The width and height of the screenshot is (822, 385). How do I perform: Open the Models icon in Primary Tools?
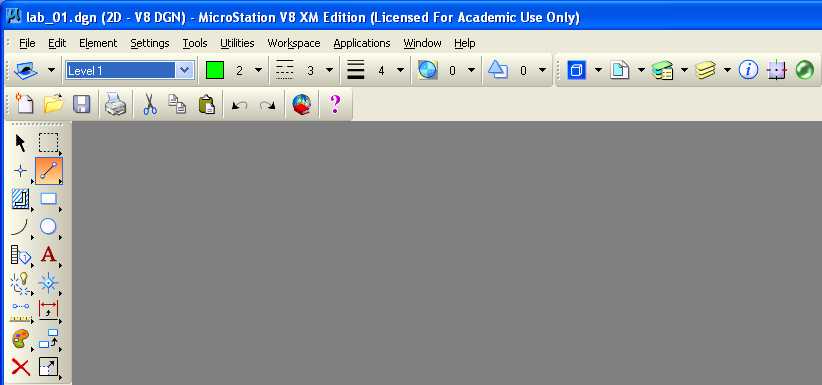tap(577, 70)
